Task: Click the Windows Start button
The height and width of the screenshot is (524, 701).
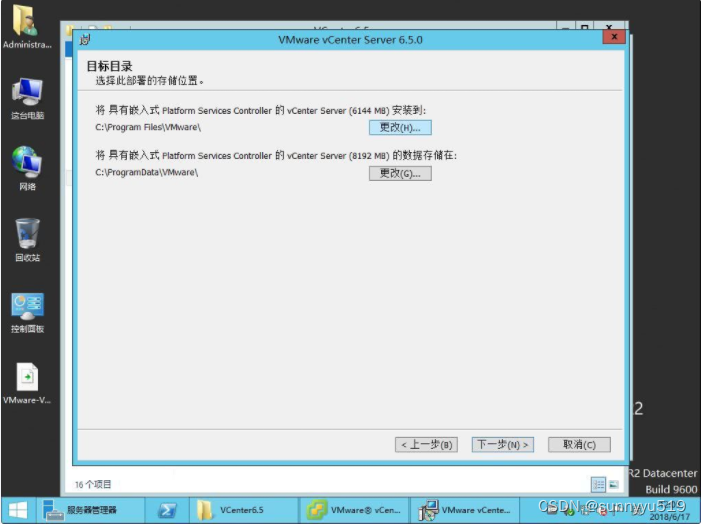Action: click(18, 510)
